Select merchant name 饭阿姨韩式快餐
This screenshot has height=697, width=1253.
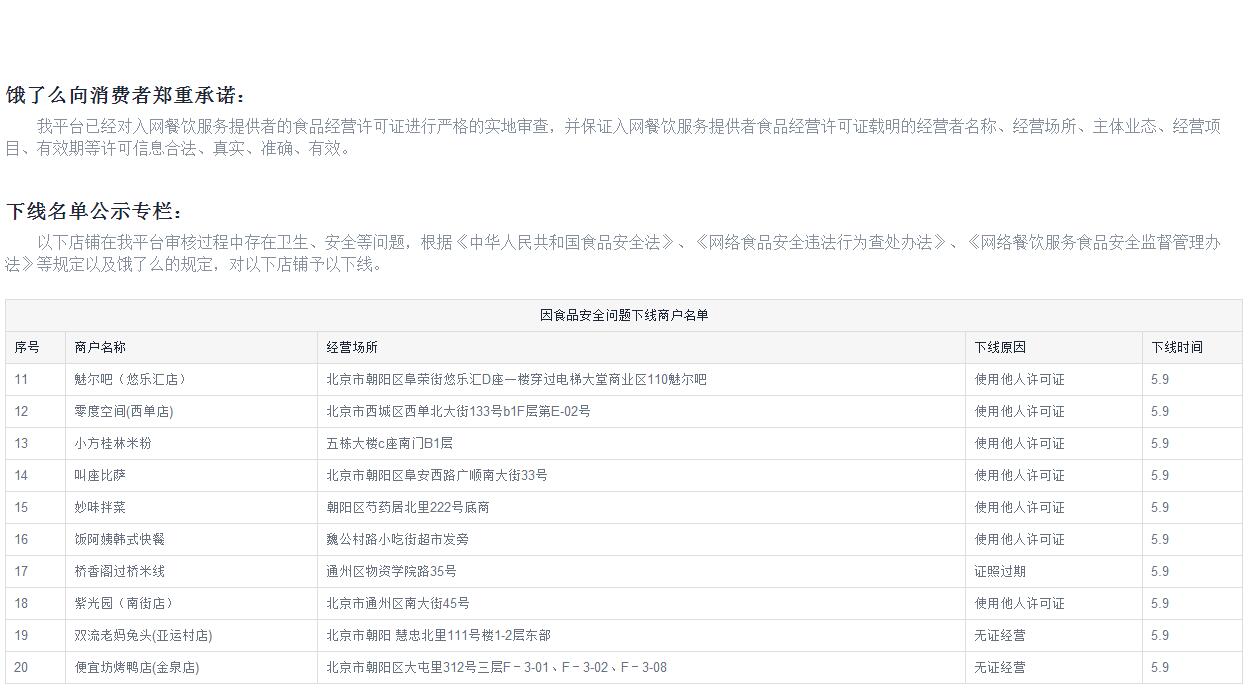(119, 539)
